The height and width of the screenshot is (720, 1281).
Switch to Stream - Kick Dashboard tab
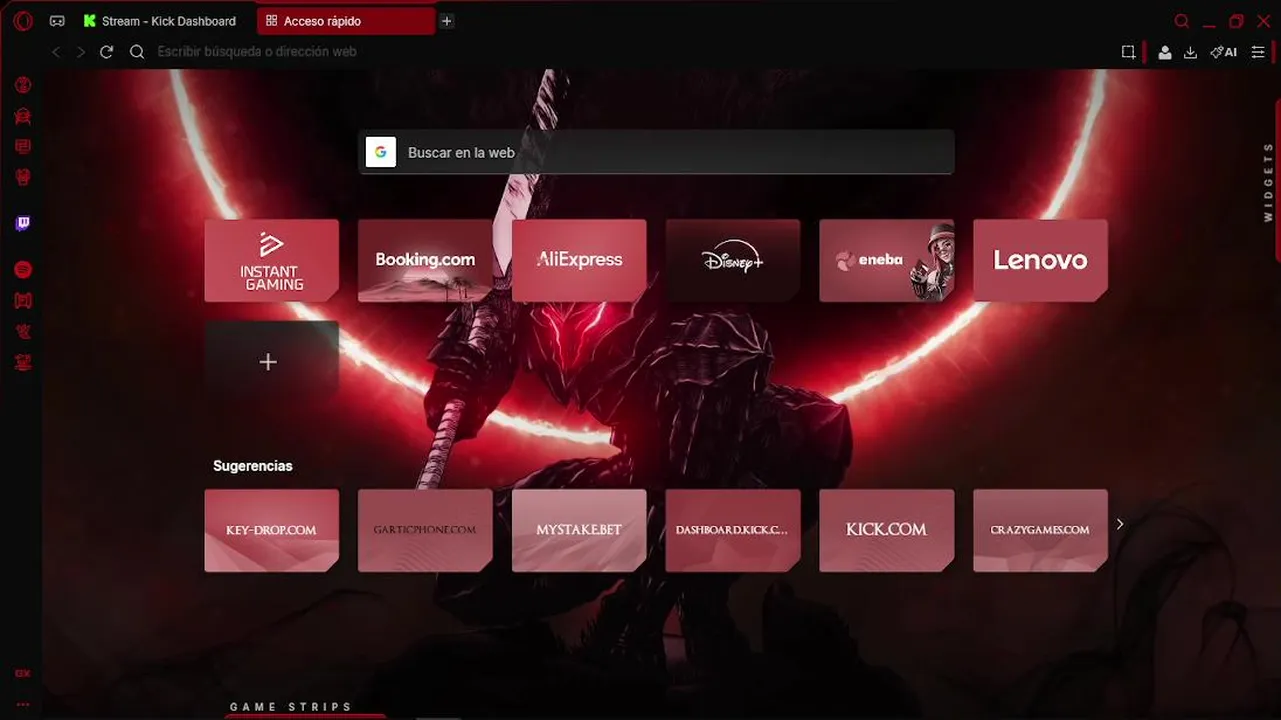(x=162, y=21)
